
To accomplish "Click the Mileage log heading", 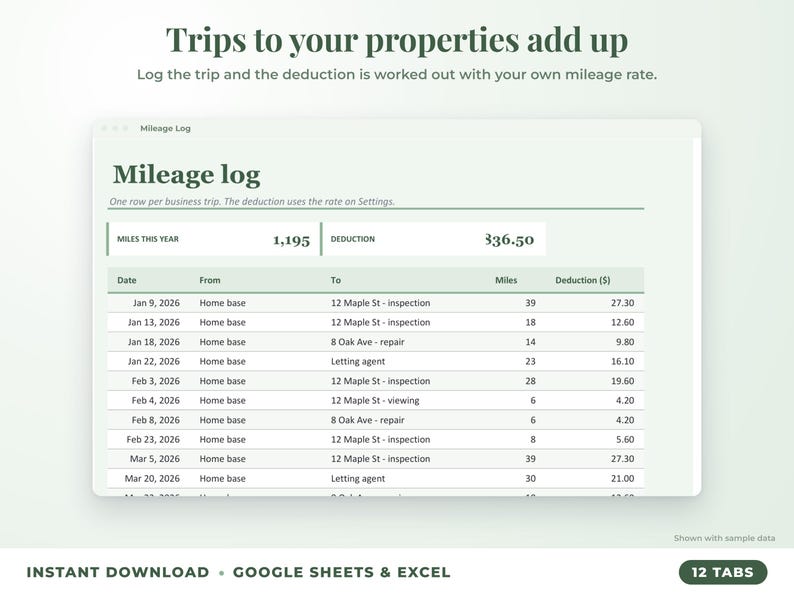I will click(x=186, y=175).
